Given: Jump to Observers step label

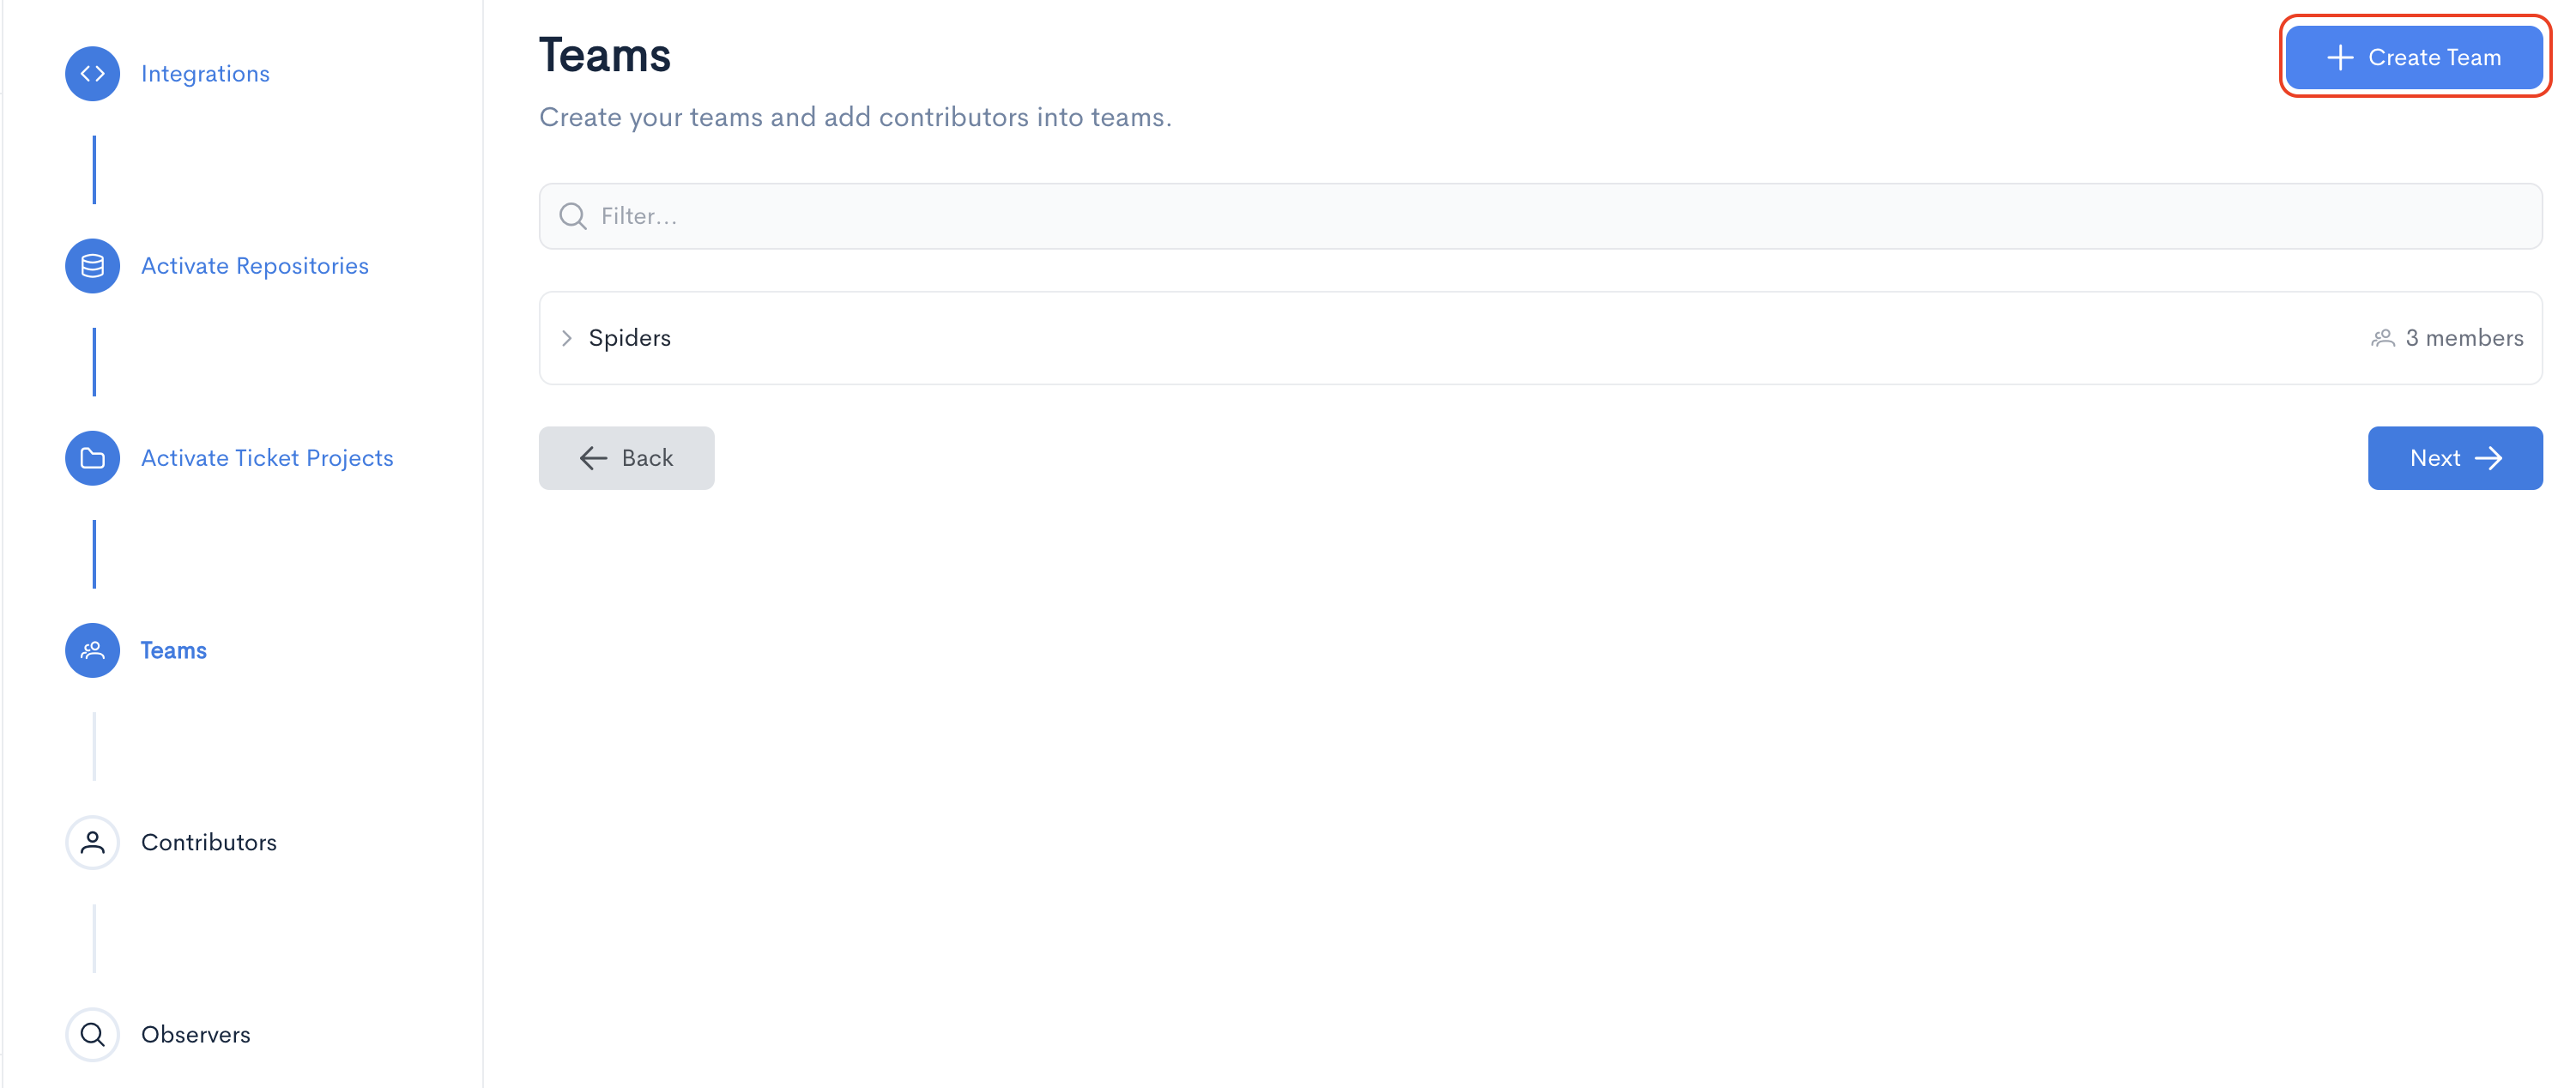Looking at the screenshot, I should (x=195, y=1034).
